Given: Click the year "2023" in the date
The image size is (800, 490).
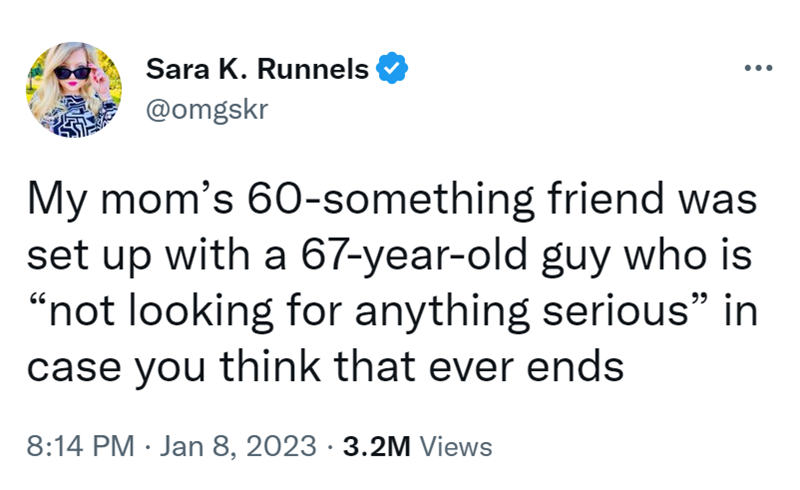Looking at the screenshot, I should coord(285,446).
